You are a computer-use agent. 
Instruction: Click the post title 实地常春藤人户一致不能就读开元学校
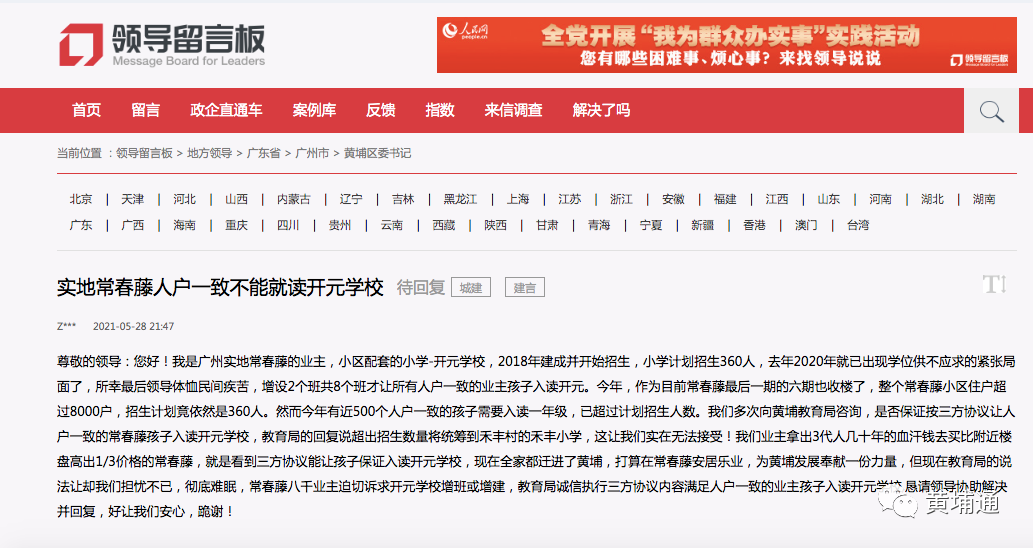point(220,287)
